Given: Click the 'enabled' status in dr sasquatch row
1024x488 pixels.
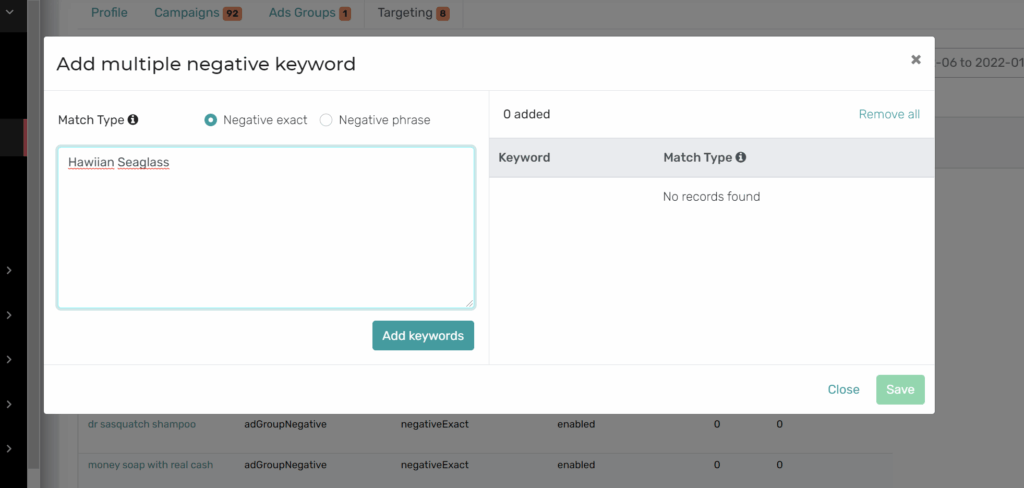Looking at the screenshot, I should pos(576,424).
